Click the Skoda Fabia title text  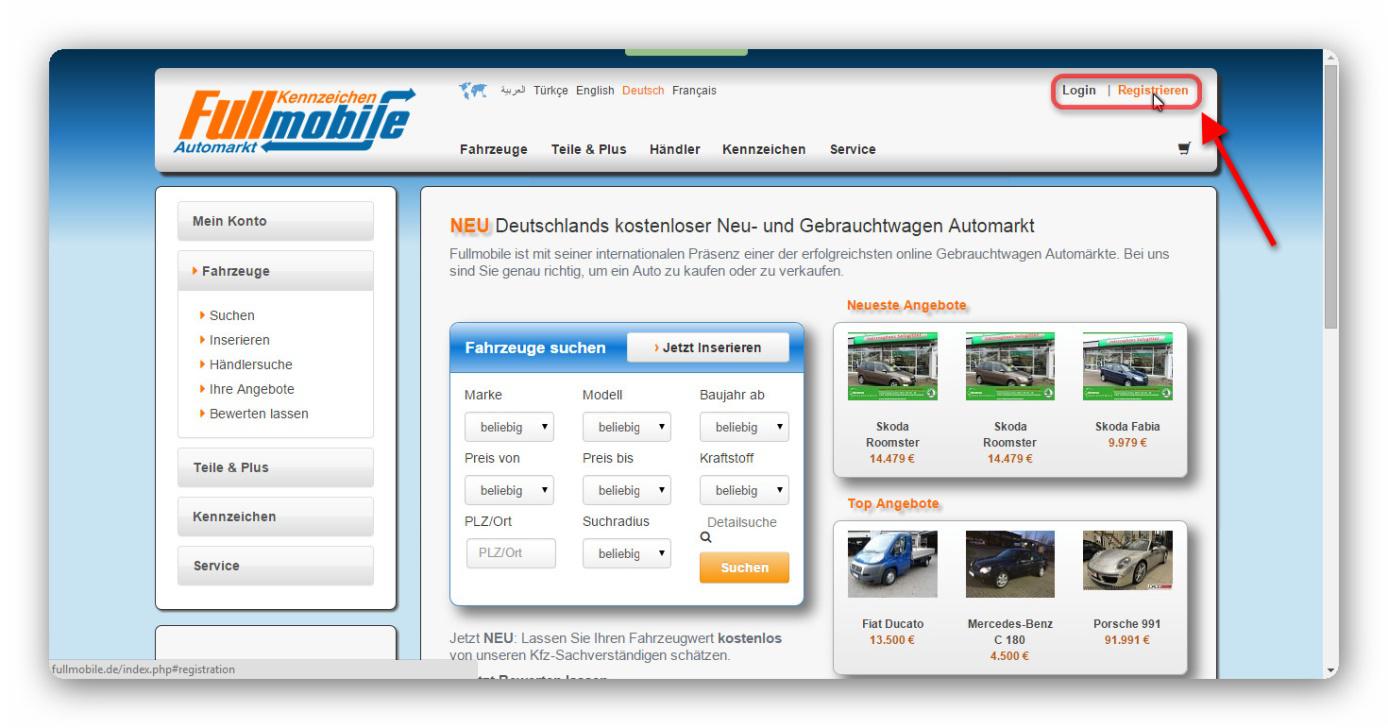click(x=1128, y=426)
